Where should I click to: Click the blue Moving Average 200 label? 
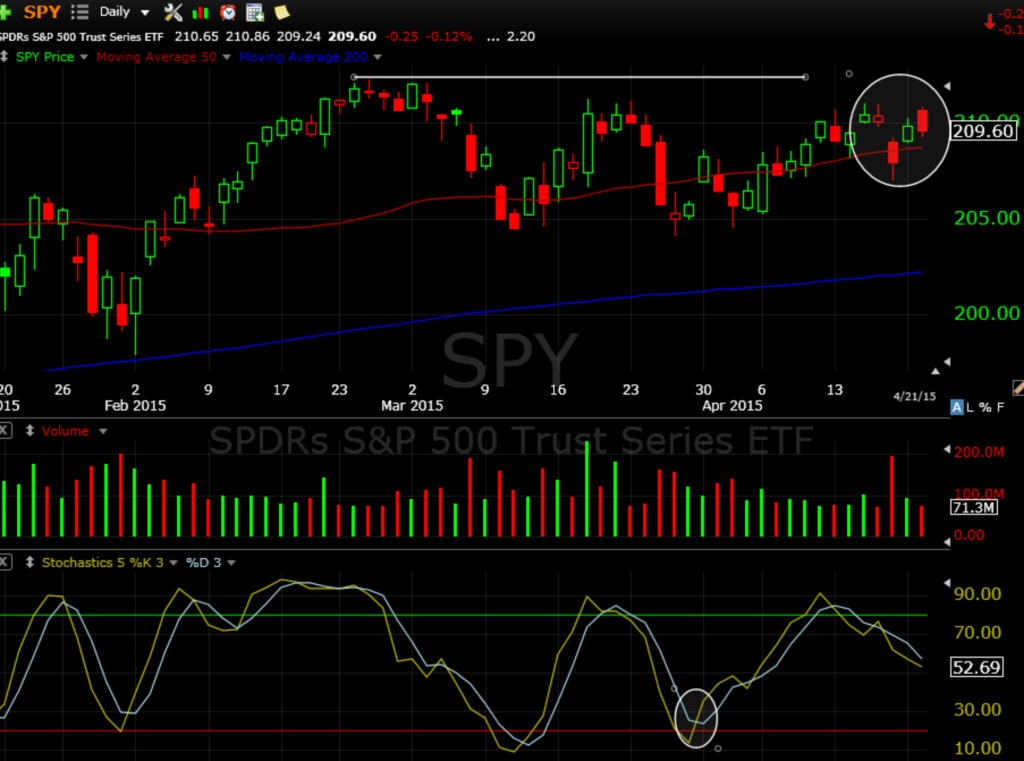[x=303, y=57]
